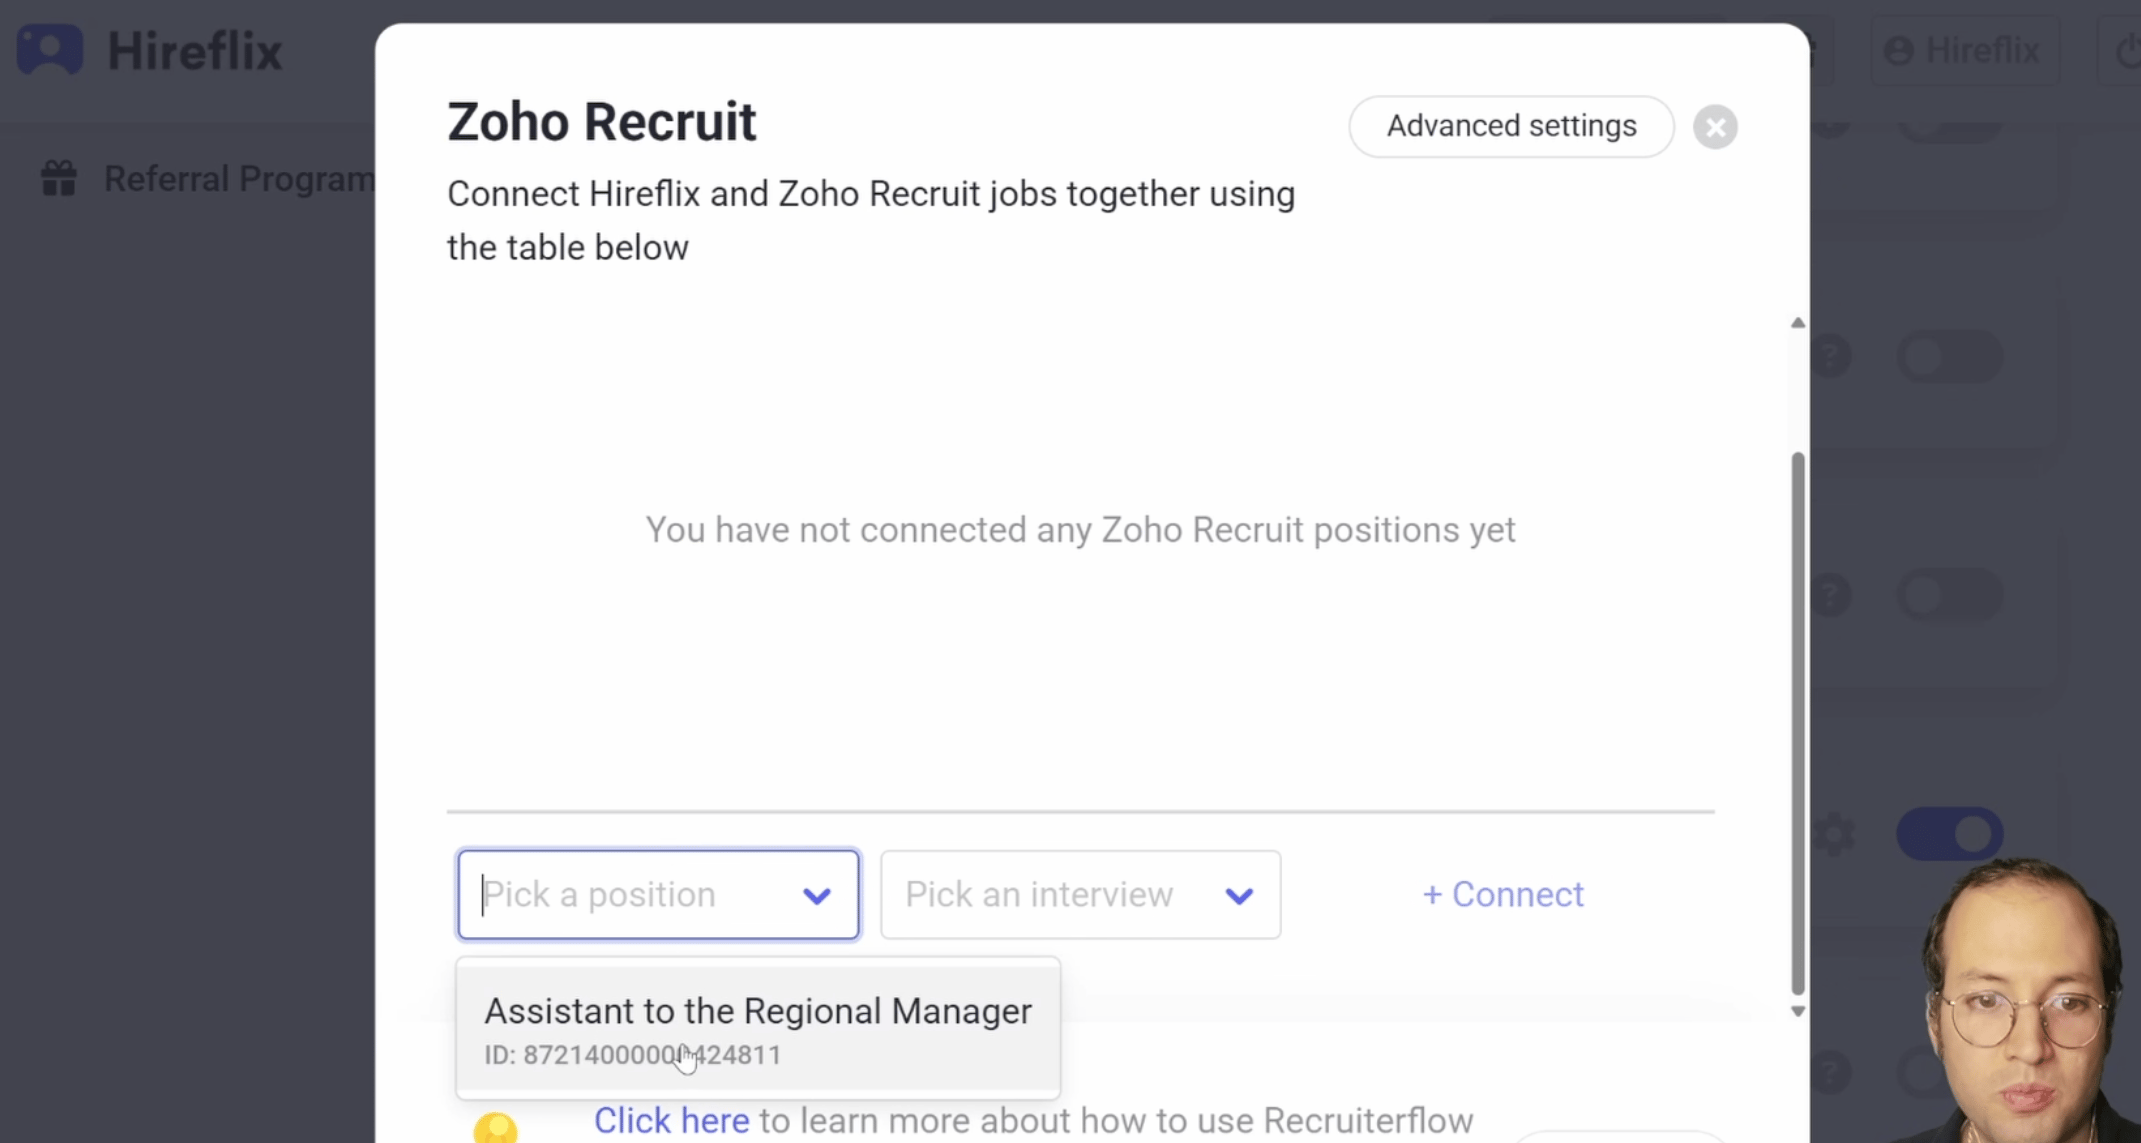Toggle the enabled blue integration switch
The width and height of the screenshot is (2141, 1143).
pos(1949,834)
